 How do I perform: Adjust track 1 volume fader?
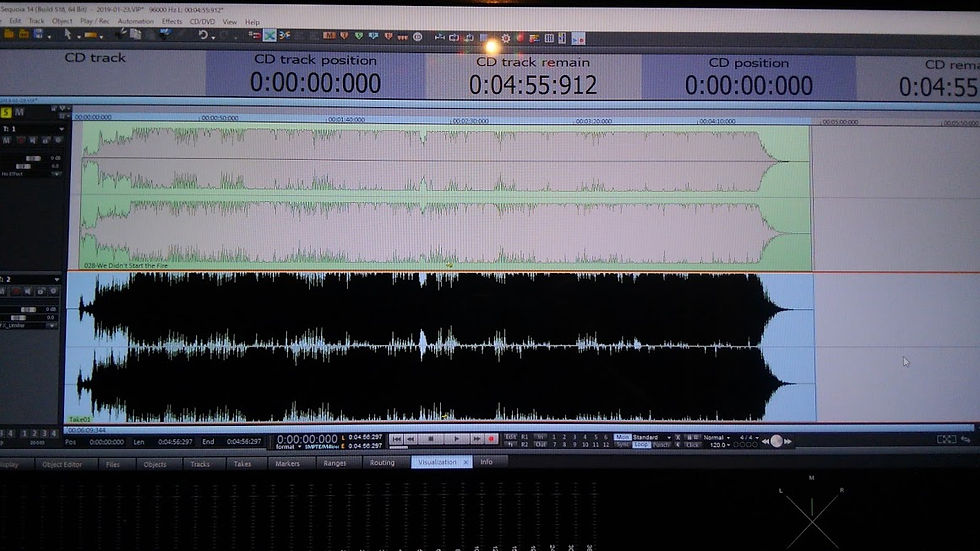pos(32,159)
